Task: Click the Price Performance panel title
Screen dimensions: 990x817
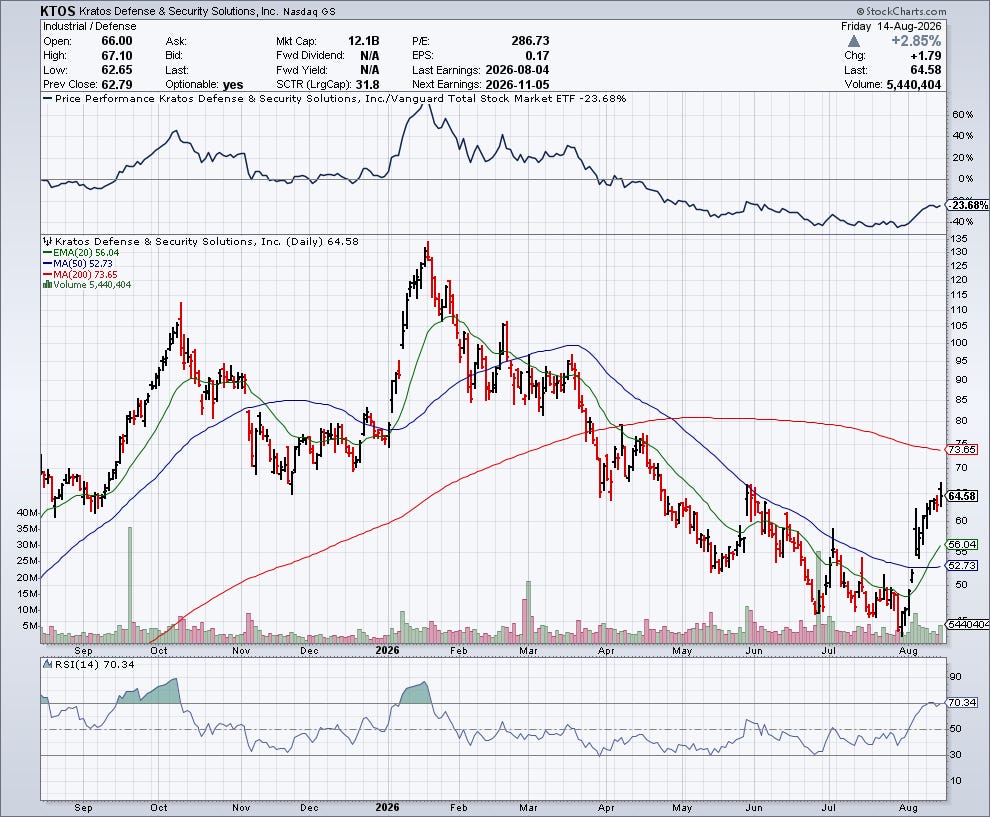Action: 335,98
